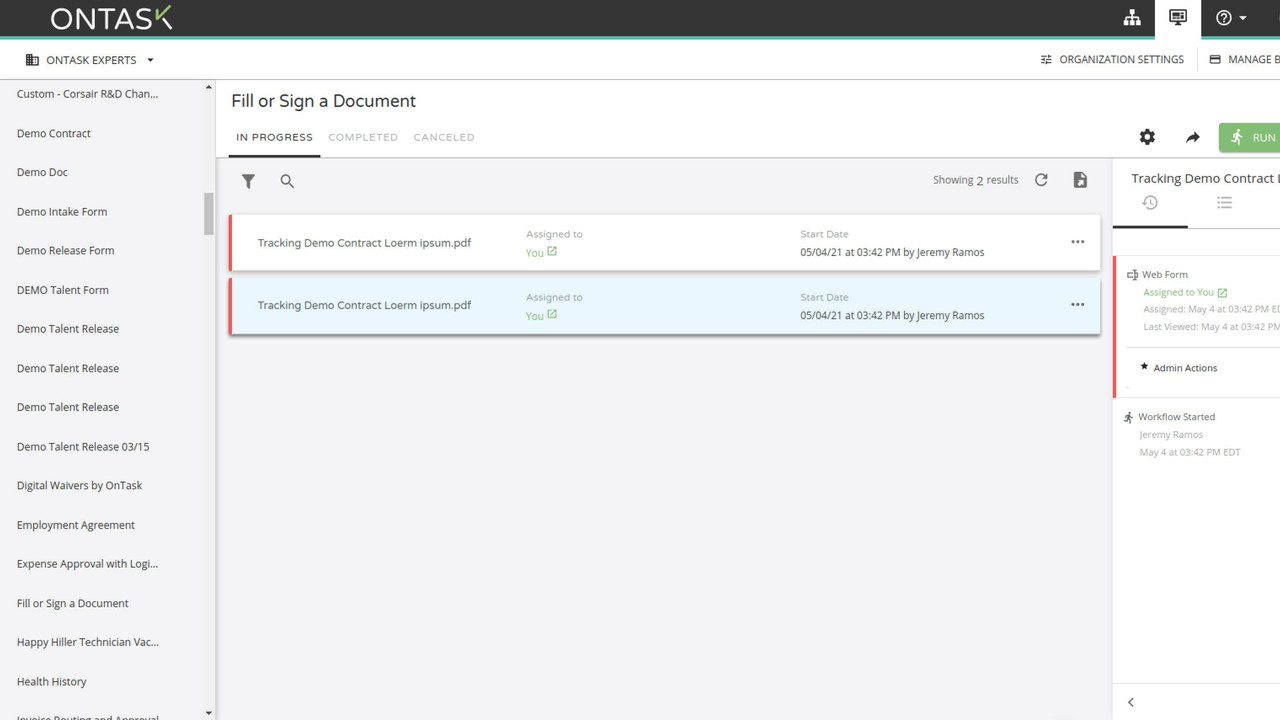Open the filter icon above results

248,181
